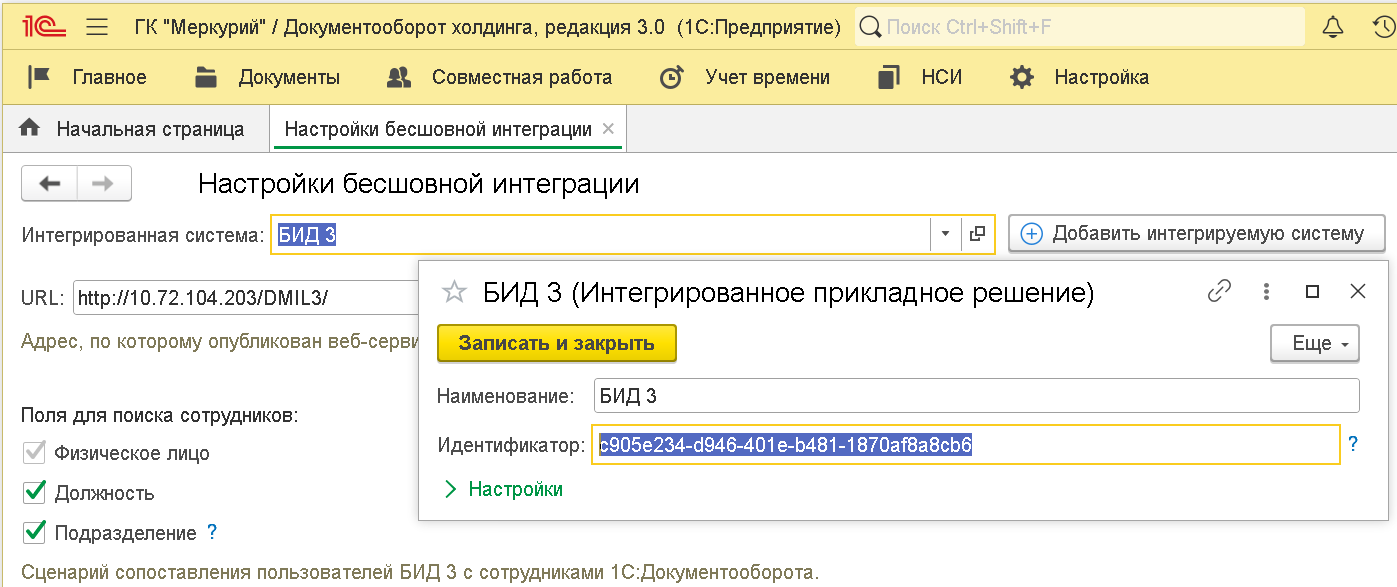Expand the Настройки section in dialog

pos(504,489)
